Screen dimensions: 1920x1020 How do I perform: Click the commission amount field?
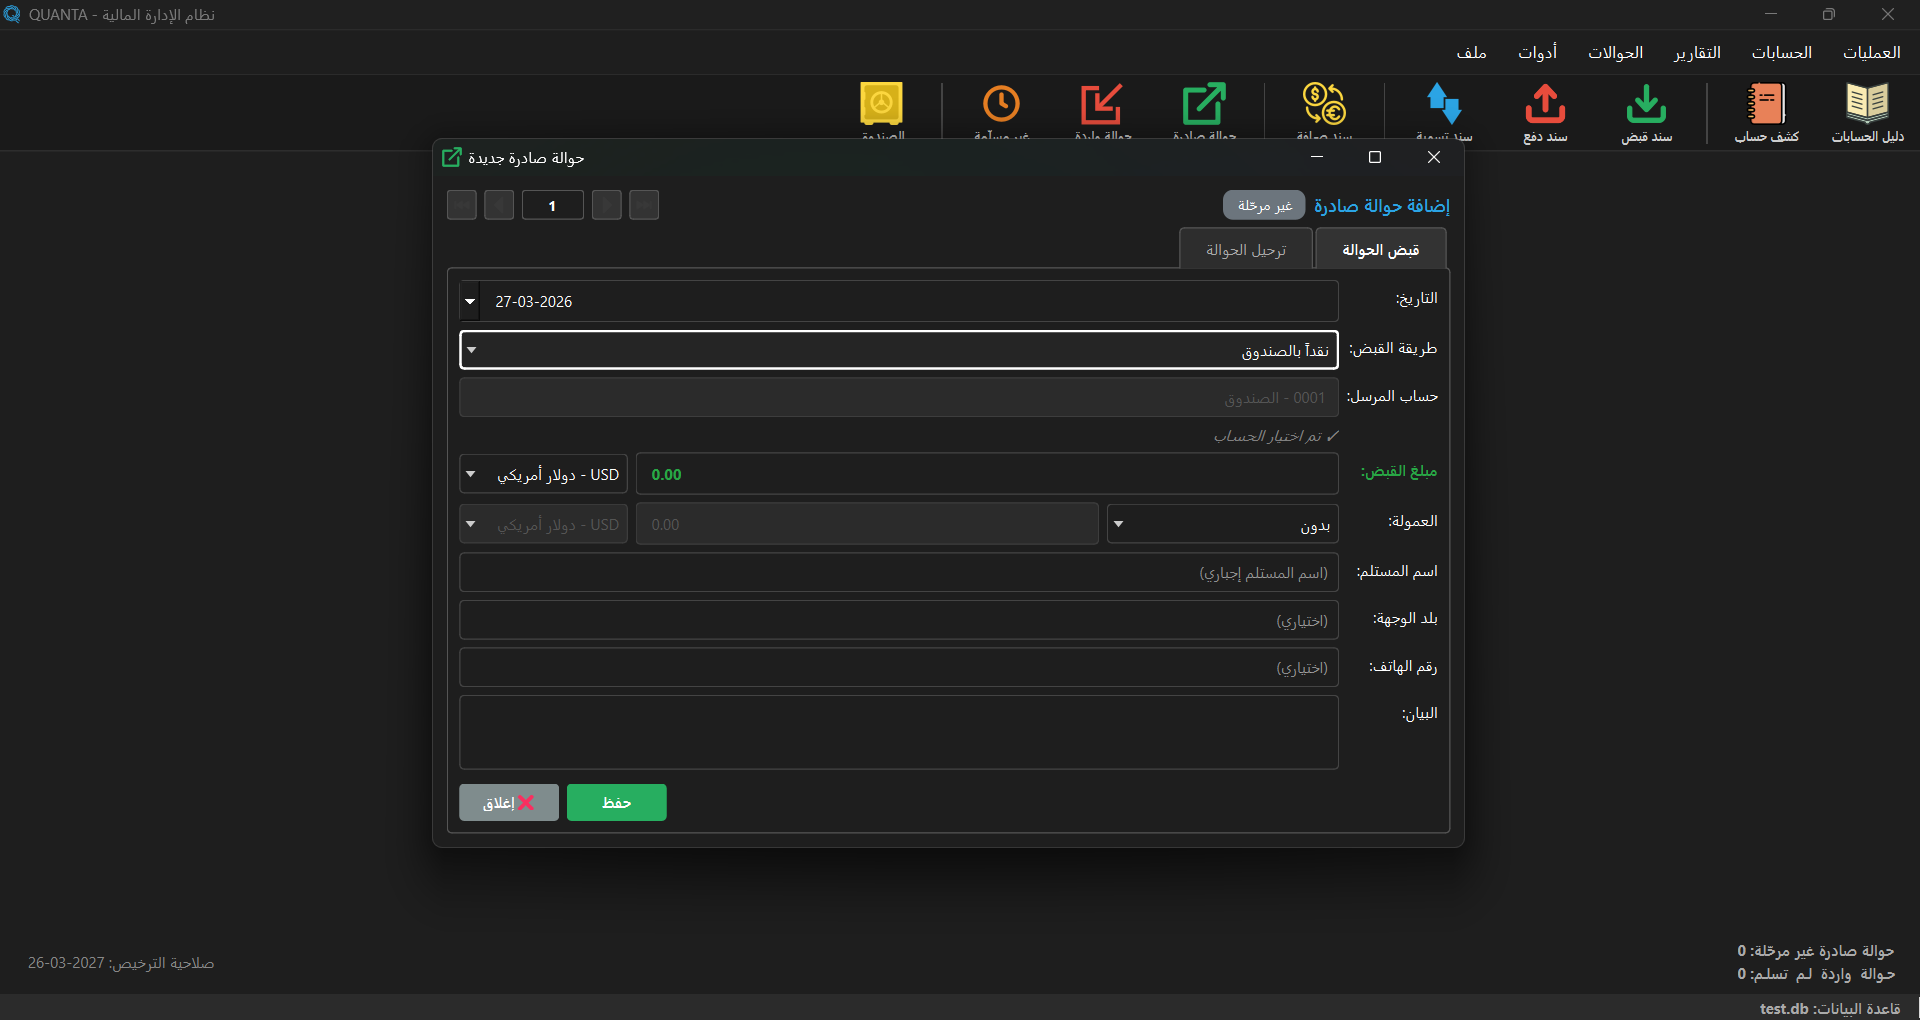[x=867, y=524]
